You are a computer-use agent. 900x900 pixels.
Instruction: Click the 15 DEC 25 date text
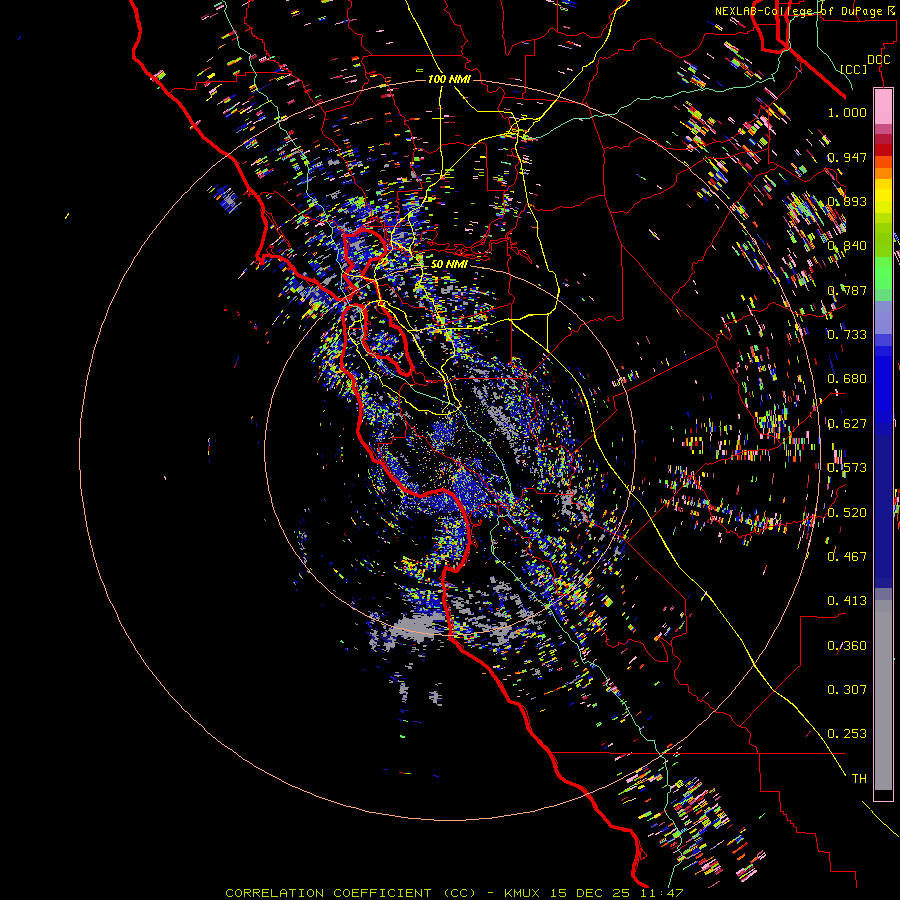[589, 893]
